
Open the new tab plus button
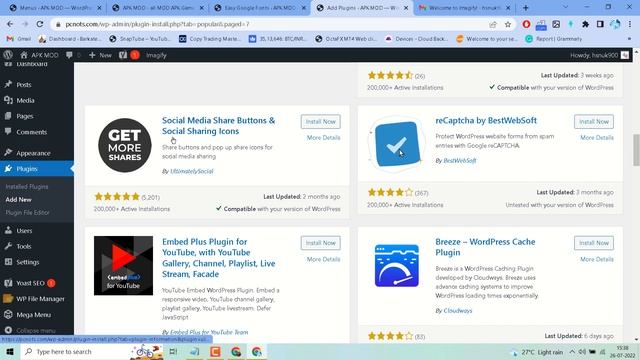(x=525, y=7)
